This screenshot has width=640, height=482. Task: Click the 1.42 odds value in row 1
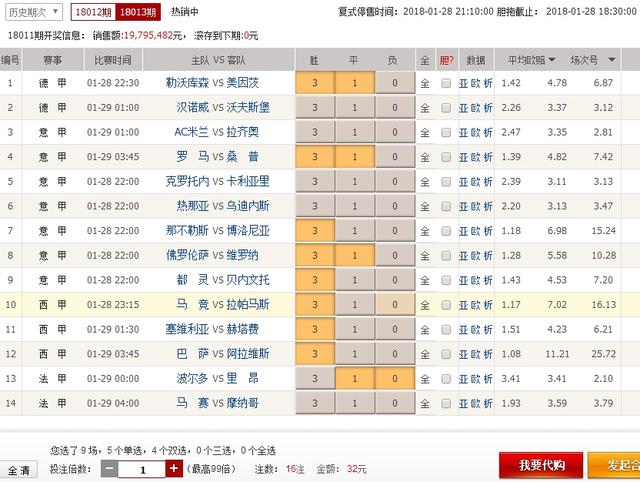pyautogui.click(x=511, y=83)
